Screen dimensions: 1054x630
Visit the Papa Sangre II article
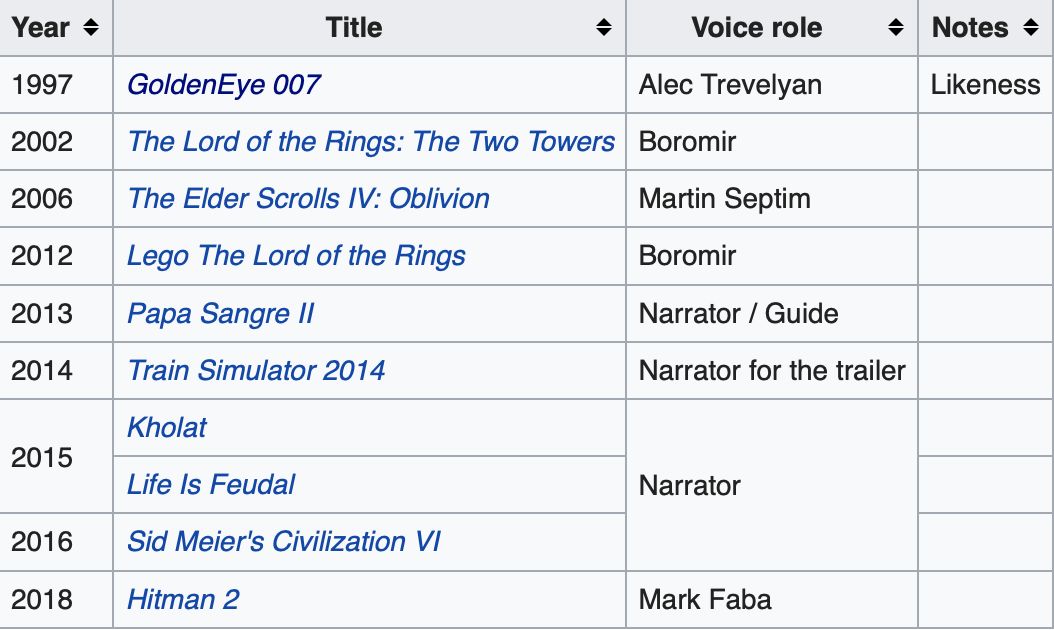[220, 313]
